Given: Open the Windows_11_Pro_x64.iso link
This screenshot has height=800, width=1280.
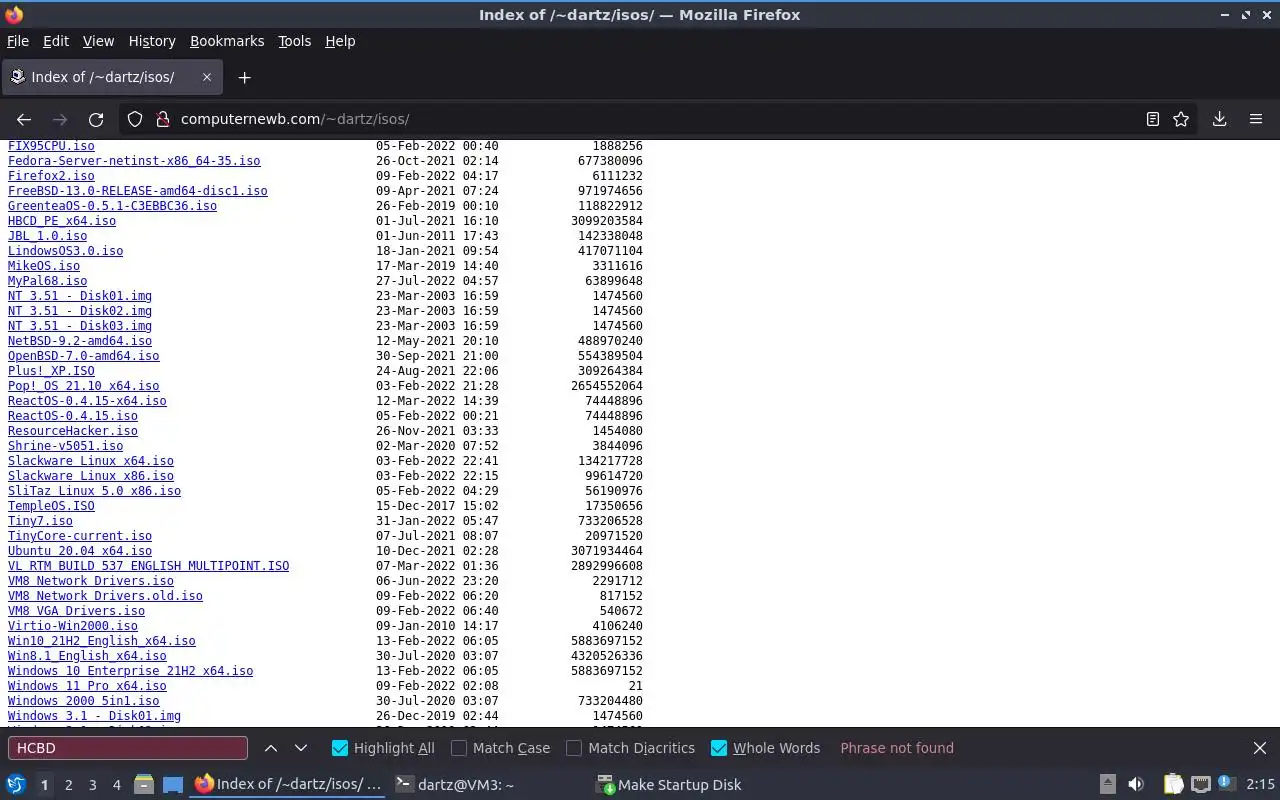Looking at the screenshot, I should click(87, 686).
